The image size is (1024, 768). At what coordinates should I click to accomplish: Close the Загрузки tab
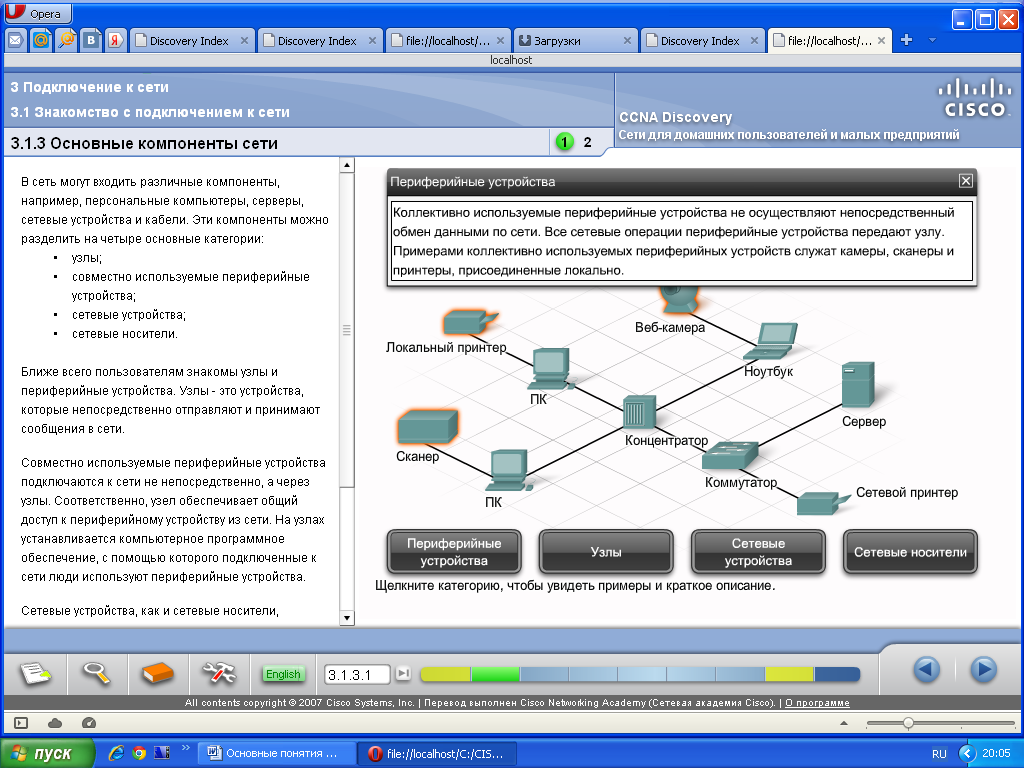coord(627,40)
